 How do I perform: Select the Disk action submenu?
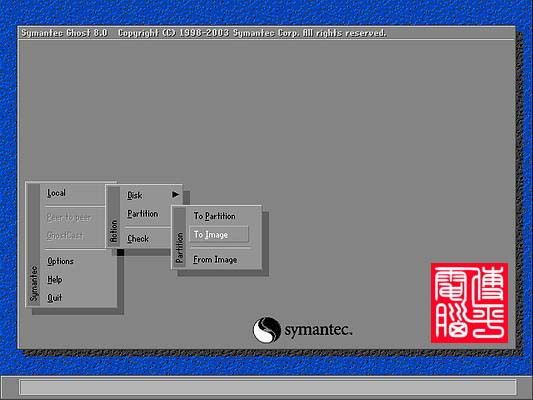pyautogui.click(x=135, y=195)
